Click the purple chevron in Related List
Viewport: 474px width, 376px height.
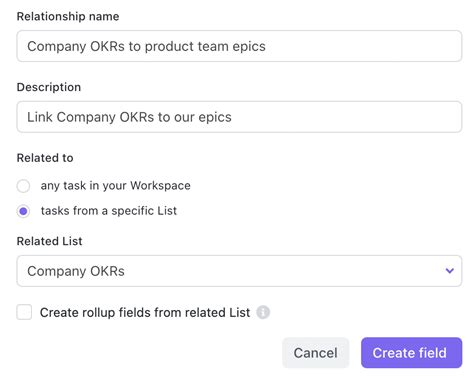point(450,271)
